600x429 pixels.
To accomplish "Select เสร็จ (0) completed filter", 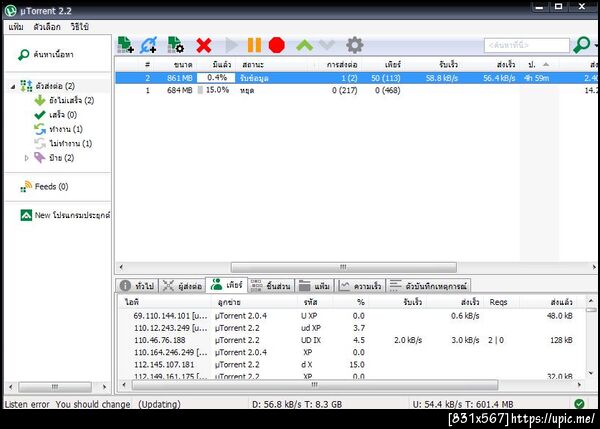I will [x=55, y=115].
